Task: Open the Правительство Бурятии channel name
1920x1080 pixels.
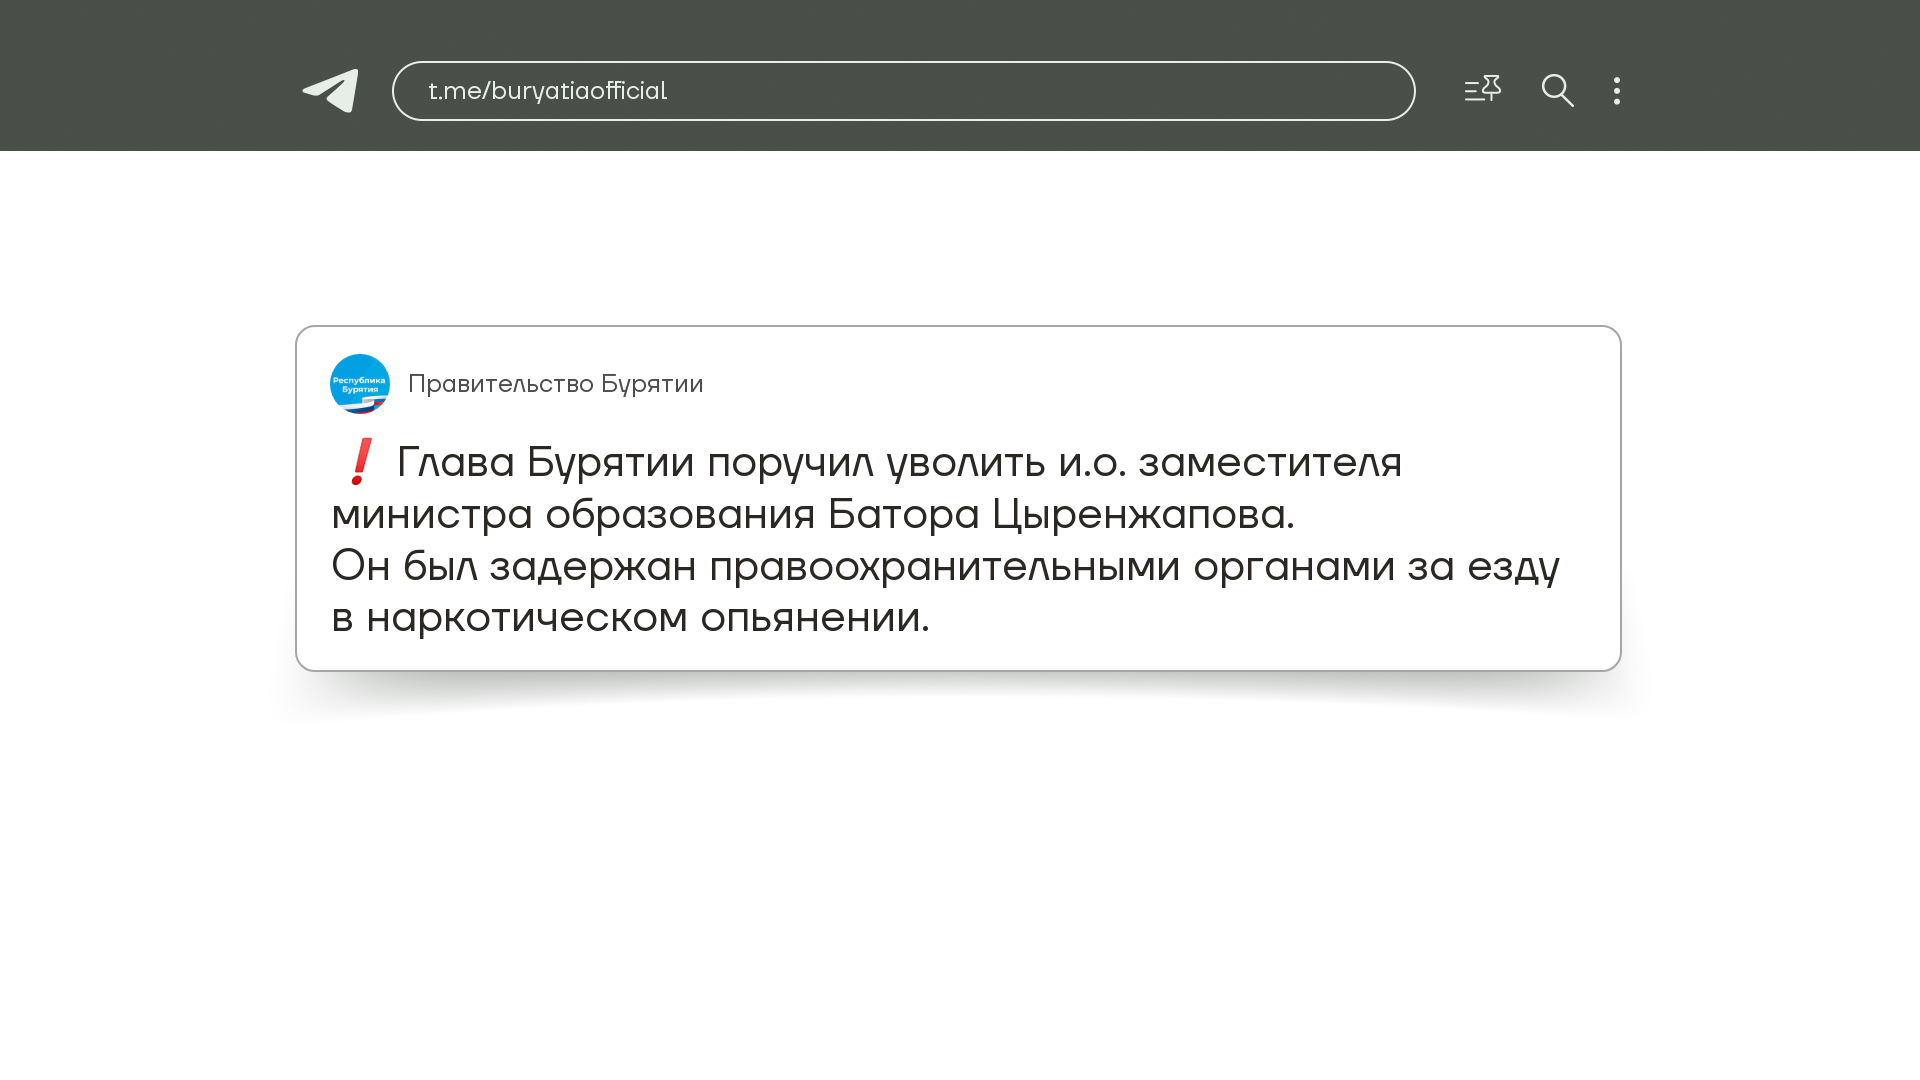Action: click(555, 384)
